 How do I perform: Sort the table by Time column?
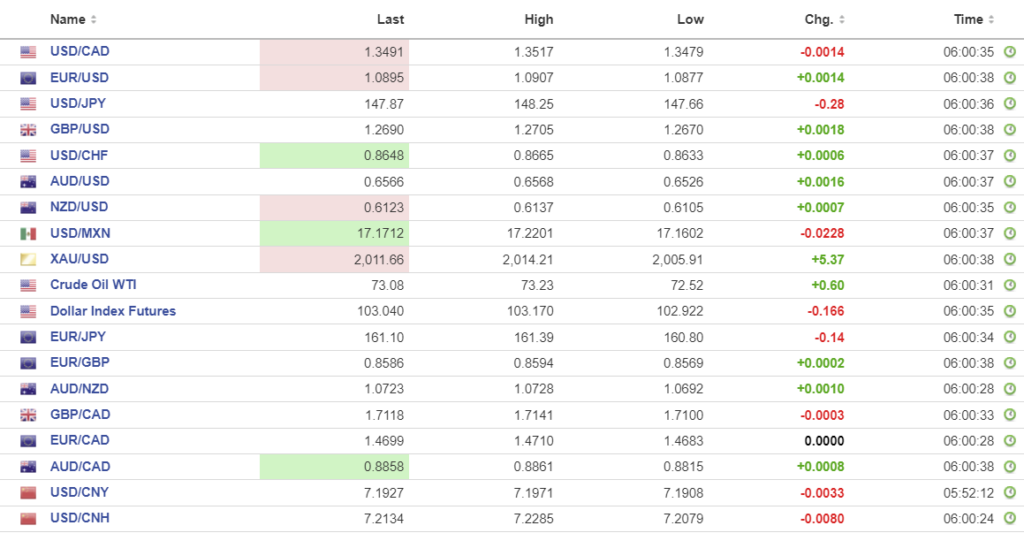[x=974, y=19]
